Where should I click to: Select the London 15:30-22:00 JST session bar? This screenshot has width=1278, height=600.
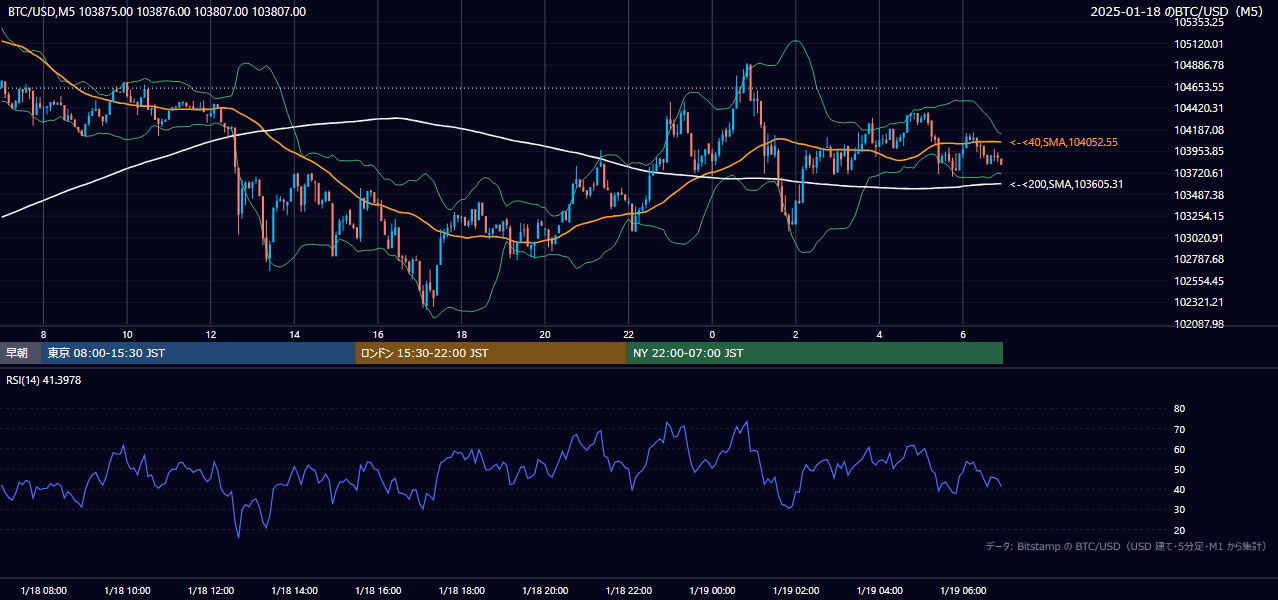coord(490,353)
